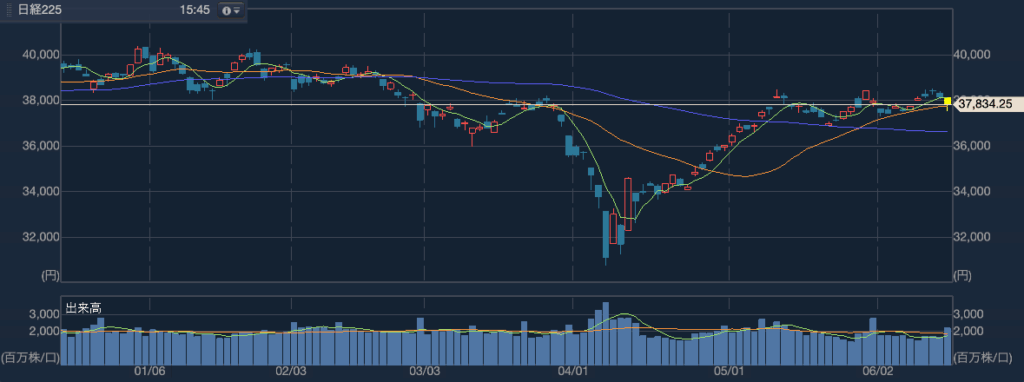Open the info dropdown next to 15:45
Viewport: 1024px width, 382px height.
pos(231,10)
